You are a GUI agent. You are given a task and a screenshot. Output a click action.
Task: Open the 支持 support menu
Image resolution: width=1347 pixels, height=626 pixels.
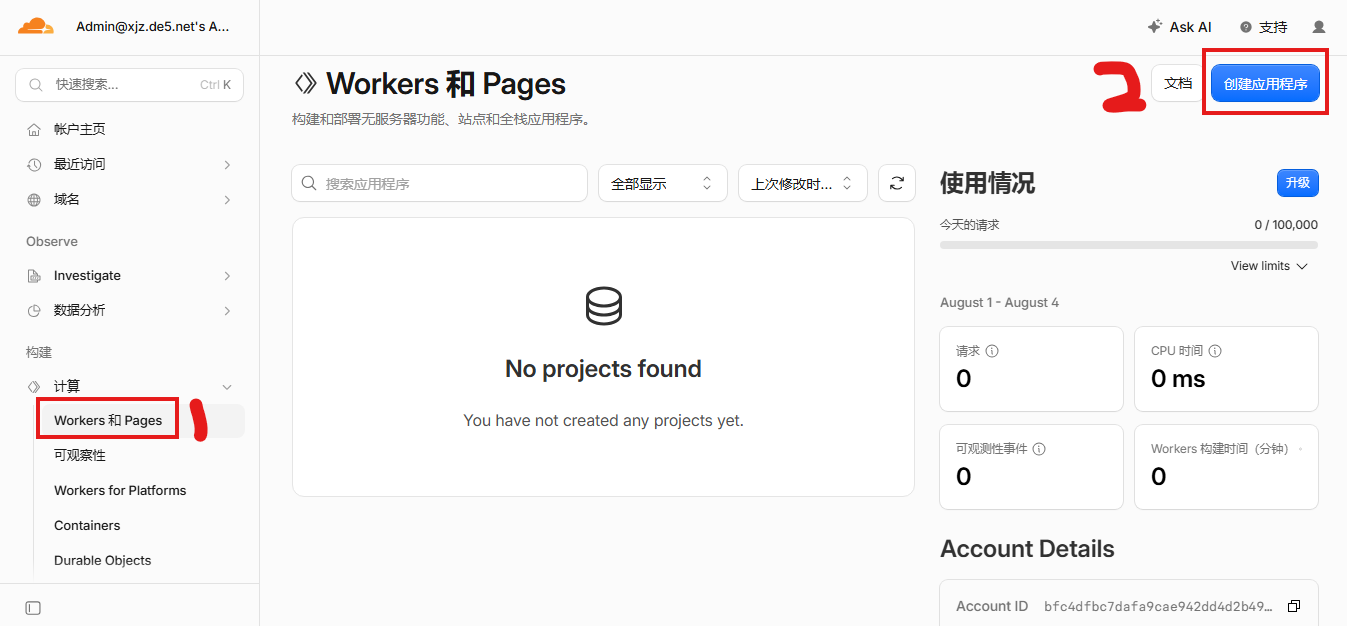[1264, 27]
